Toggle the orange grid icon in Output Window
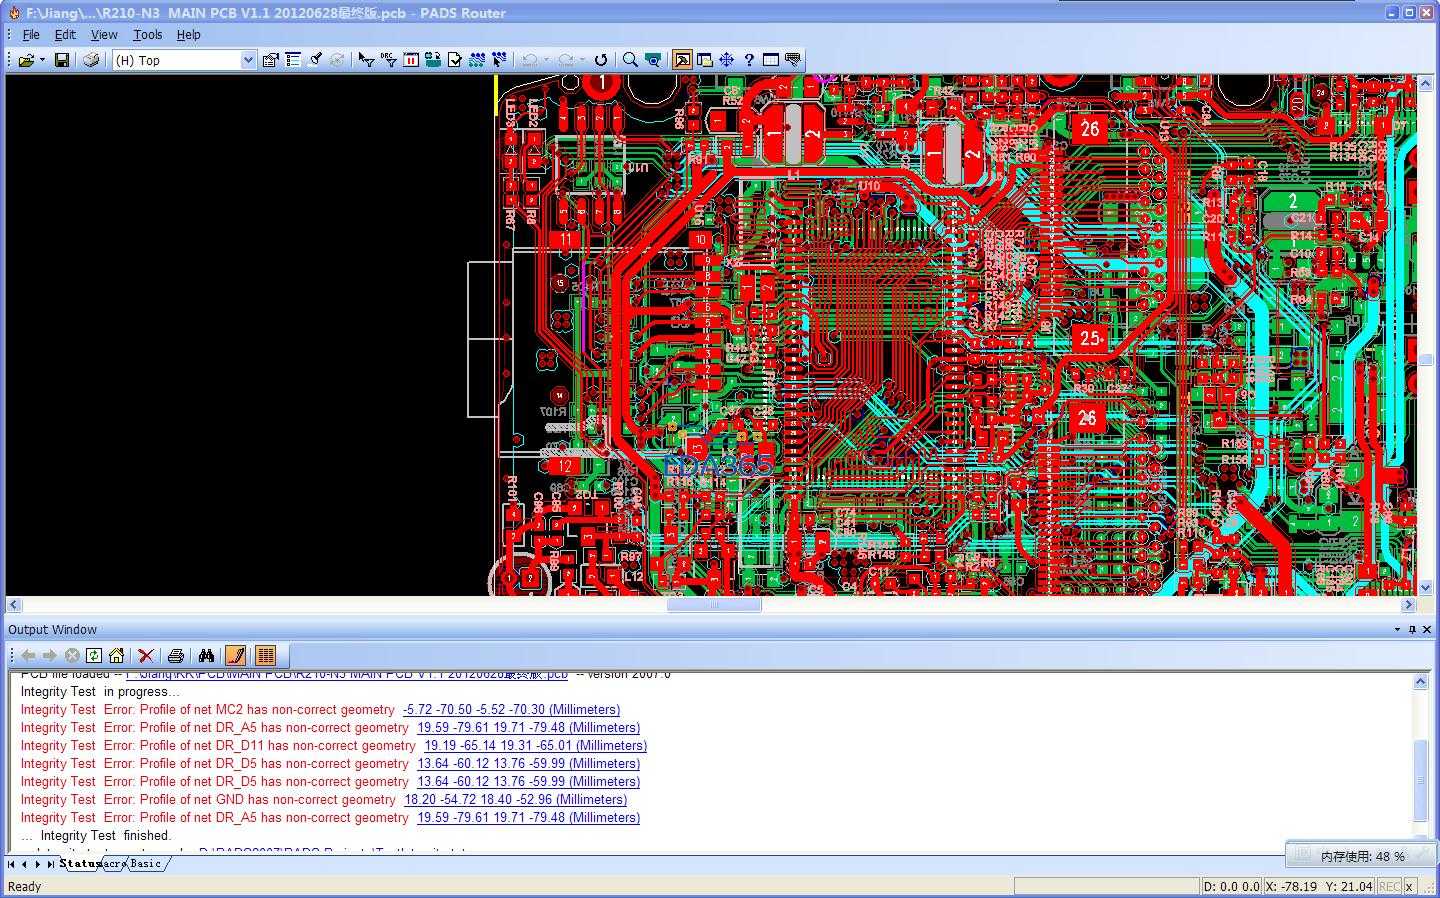Viewport: 1440px width, 898px height. point(265,656)
